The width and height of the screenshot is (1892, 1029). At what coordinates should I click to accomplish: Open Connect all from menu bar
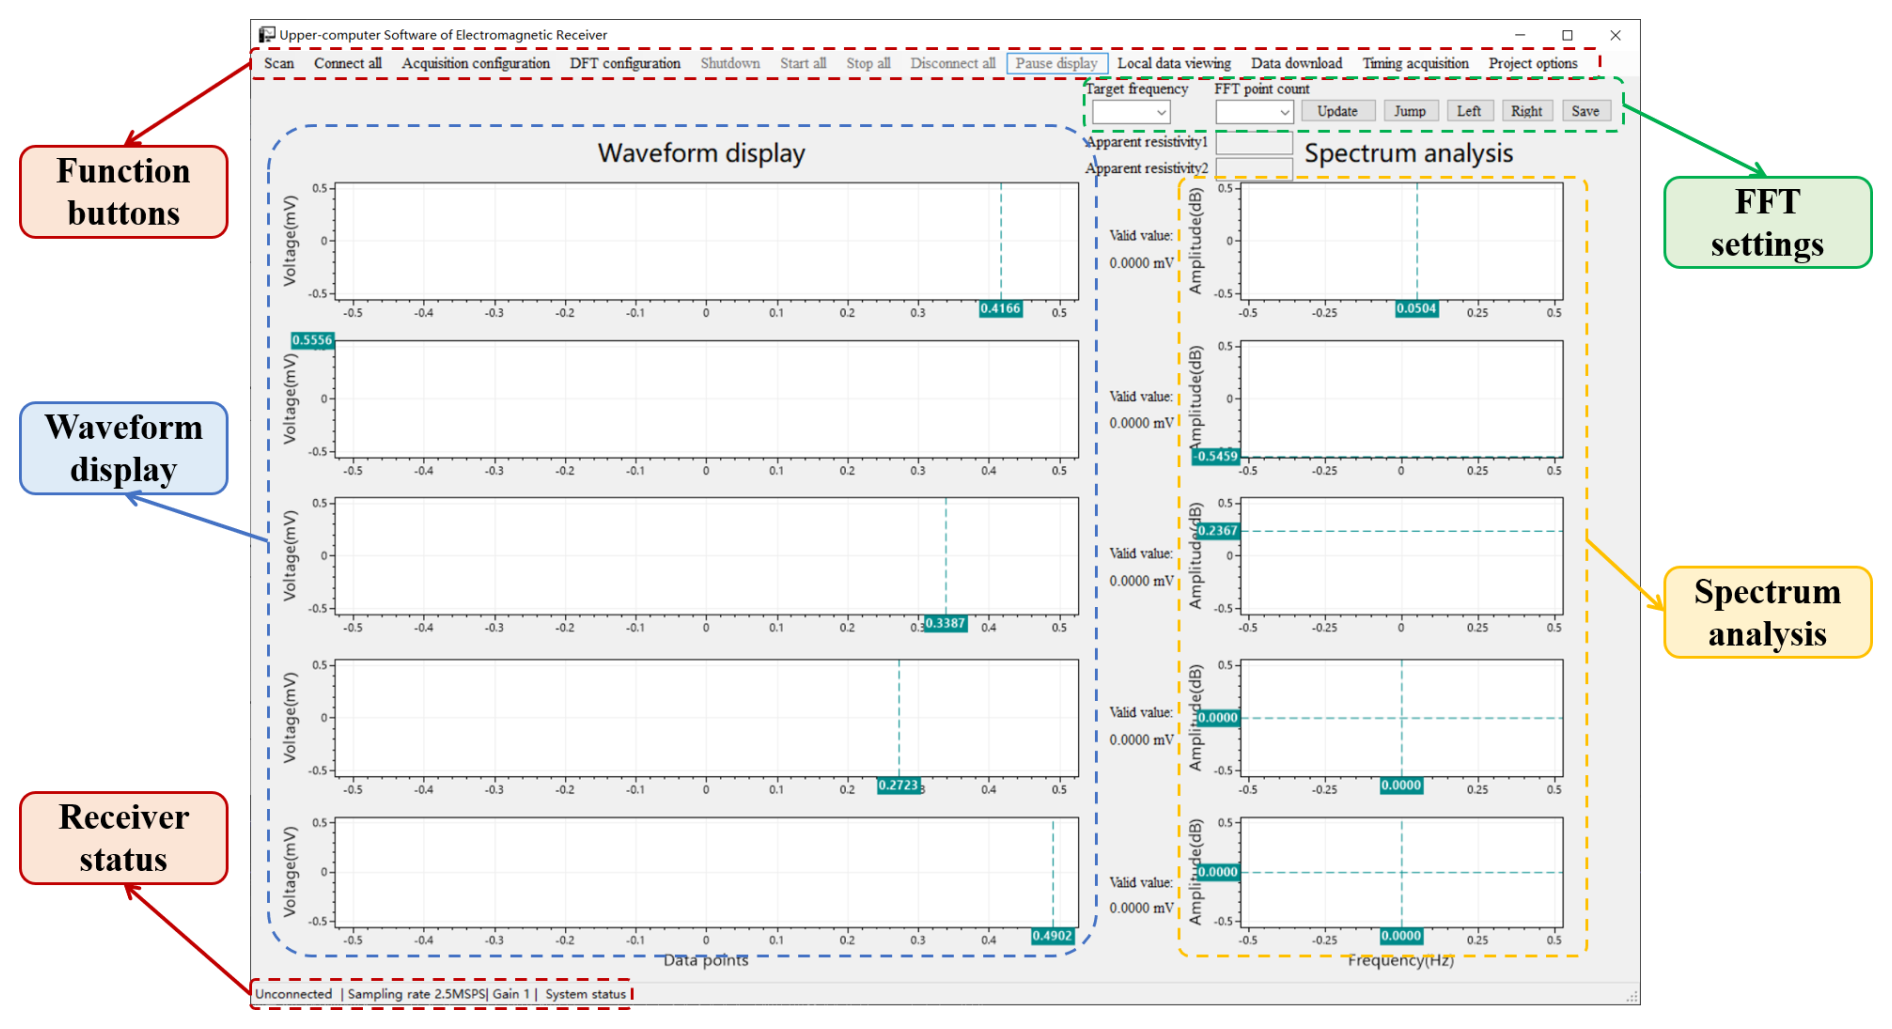[x=347, y=63]
